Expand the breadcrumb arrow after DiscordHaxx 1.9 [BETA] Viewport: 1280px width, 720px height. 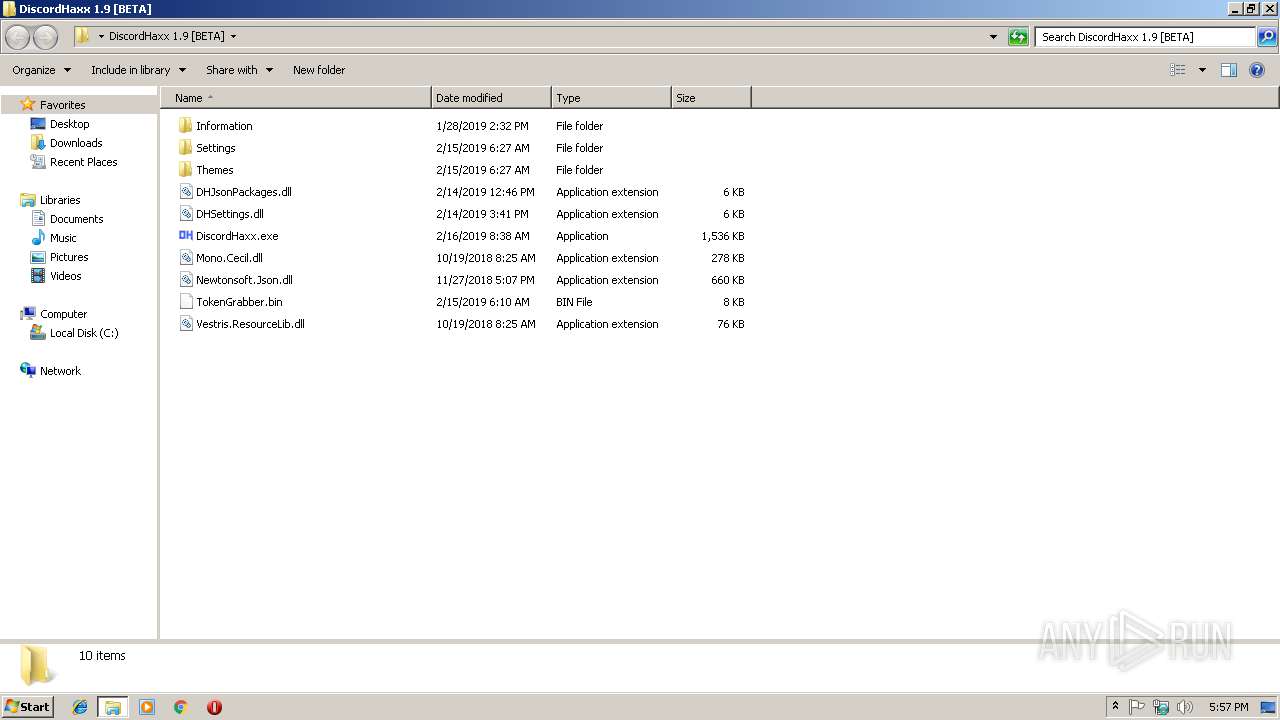pyautogui.click(x=233, y=37)
